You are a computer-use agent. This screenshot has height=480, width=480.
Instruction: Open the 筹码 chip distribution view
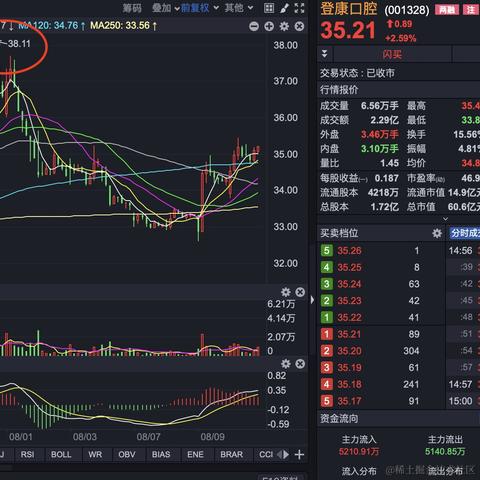tap(132, 8)
